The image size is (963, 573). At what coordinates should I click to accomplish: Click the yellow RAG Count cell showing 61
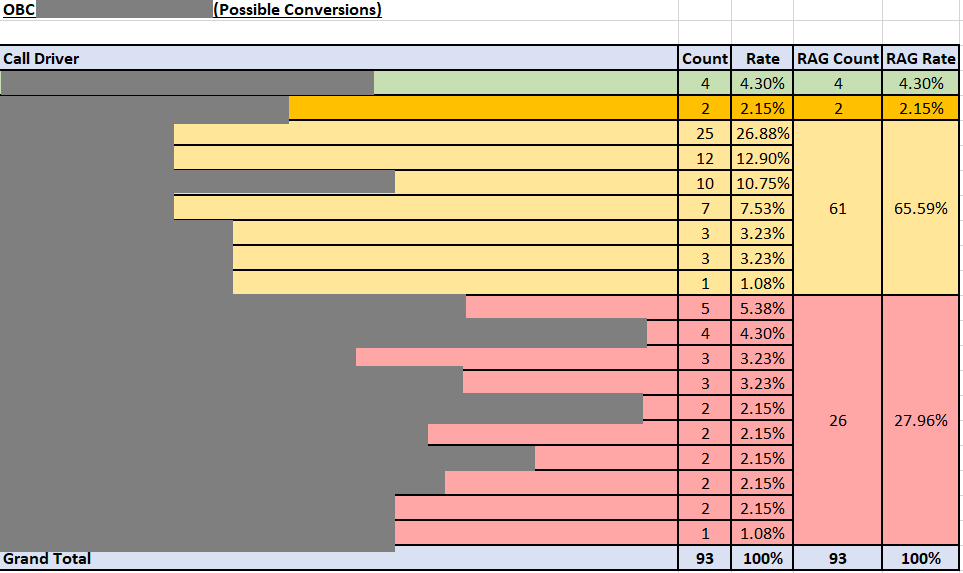point(838,208)
